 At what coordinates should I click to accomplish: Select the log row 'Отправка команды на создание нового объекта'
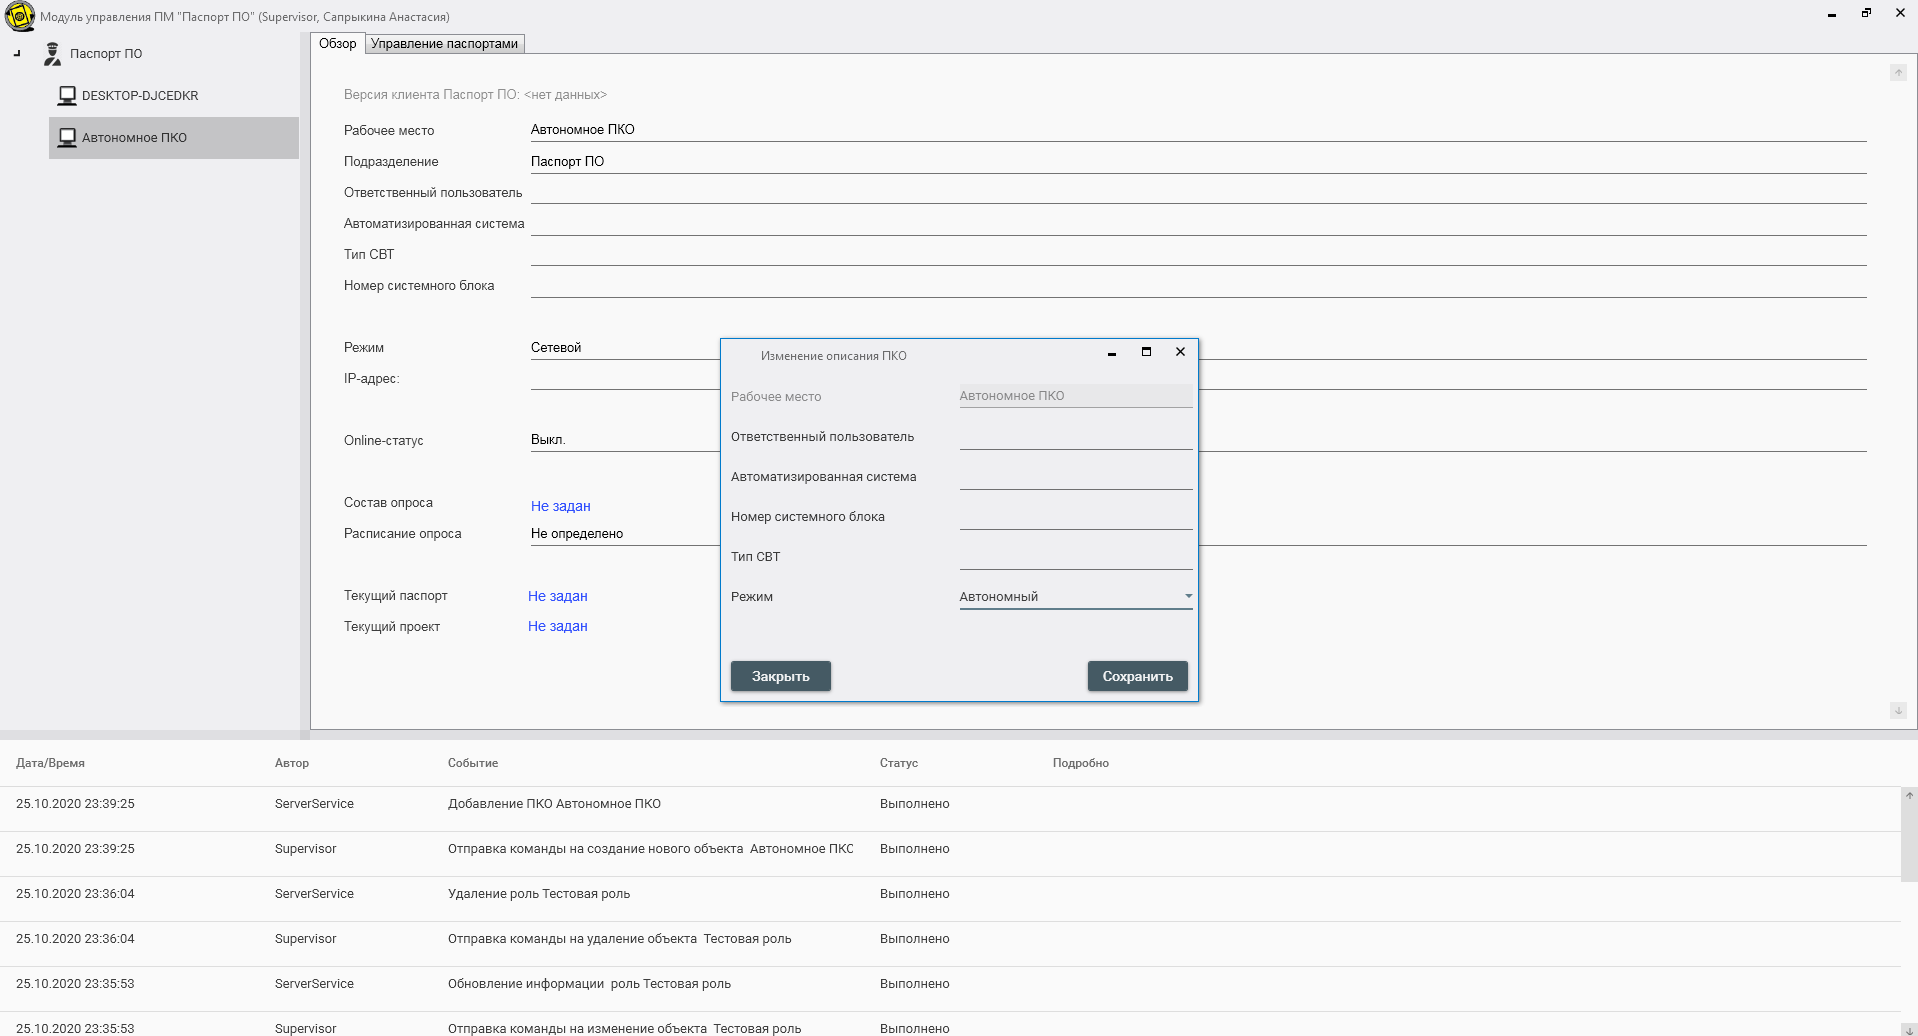pyautogui.click(x=950, y=854)
